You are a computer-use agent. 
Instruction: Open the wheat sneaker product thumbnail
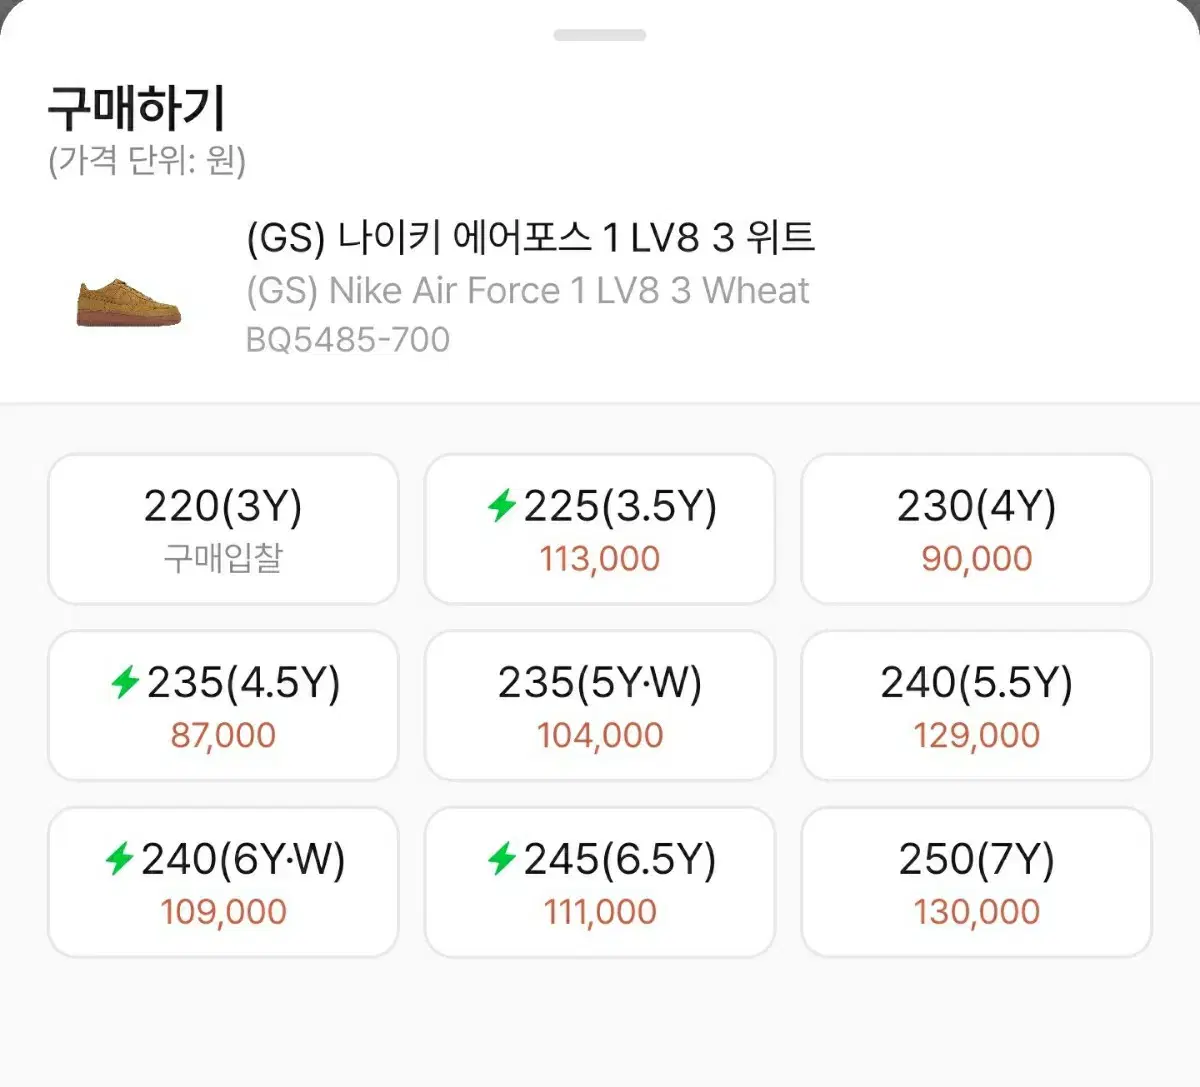[x=129, y=302]
